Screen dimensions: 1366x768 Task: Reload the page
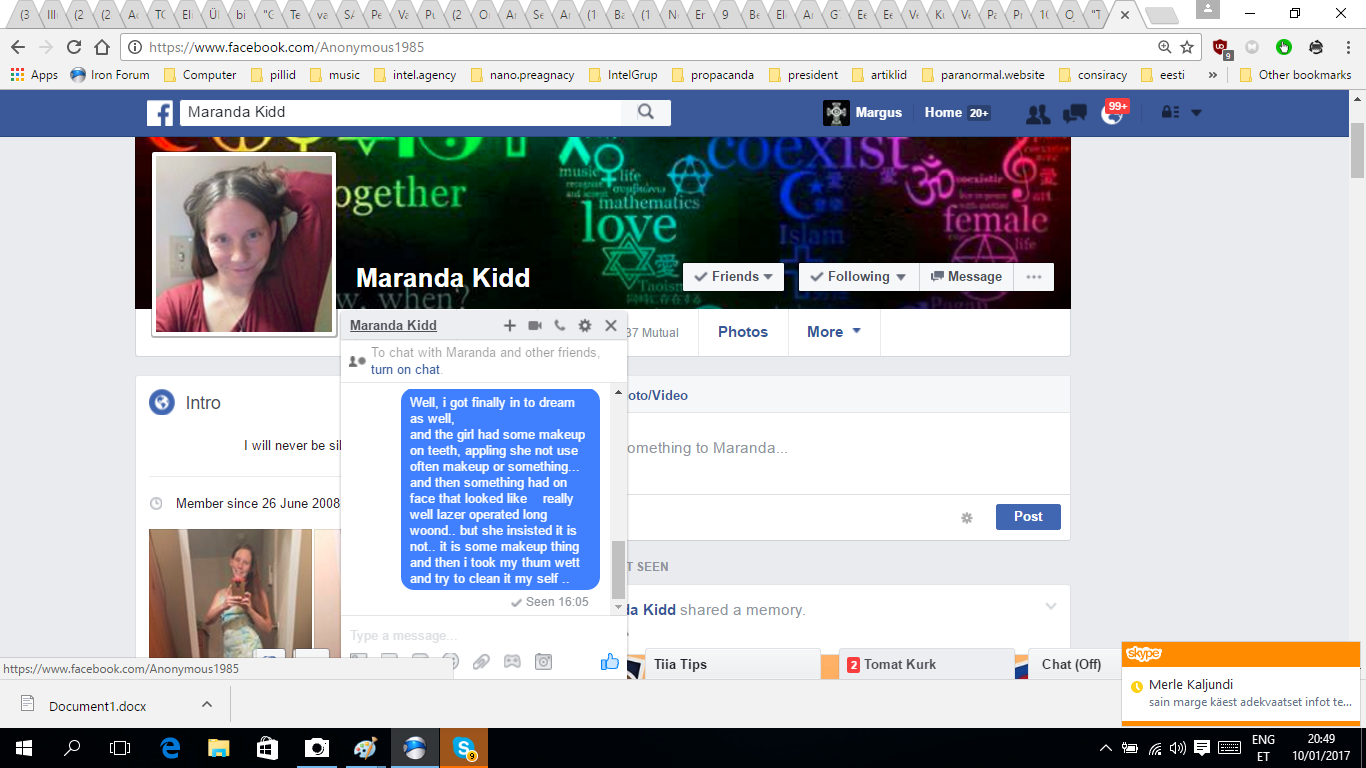pyautogui.click(x=74, y=47)
